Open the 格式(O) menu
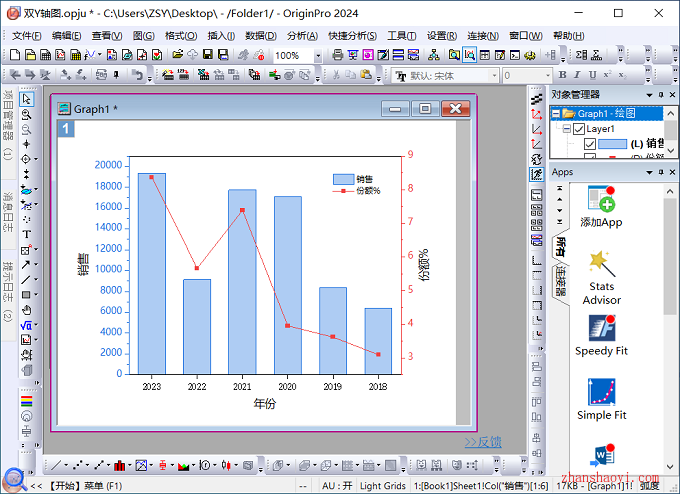 coord(181,36)
